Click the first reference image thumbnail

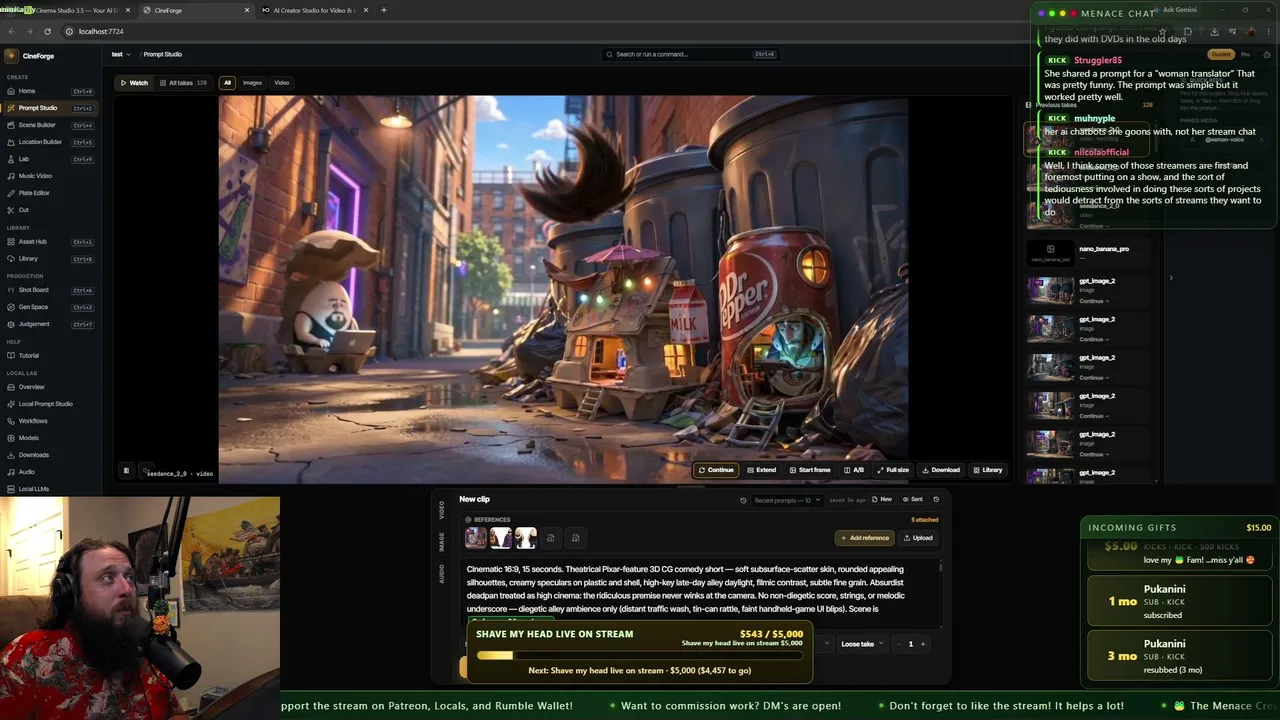click(x=476, y=538)
